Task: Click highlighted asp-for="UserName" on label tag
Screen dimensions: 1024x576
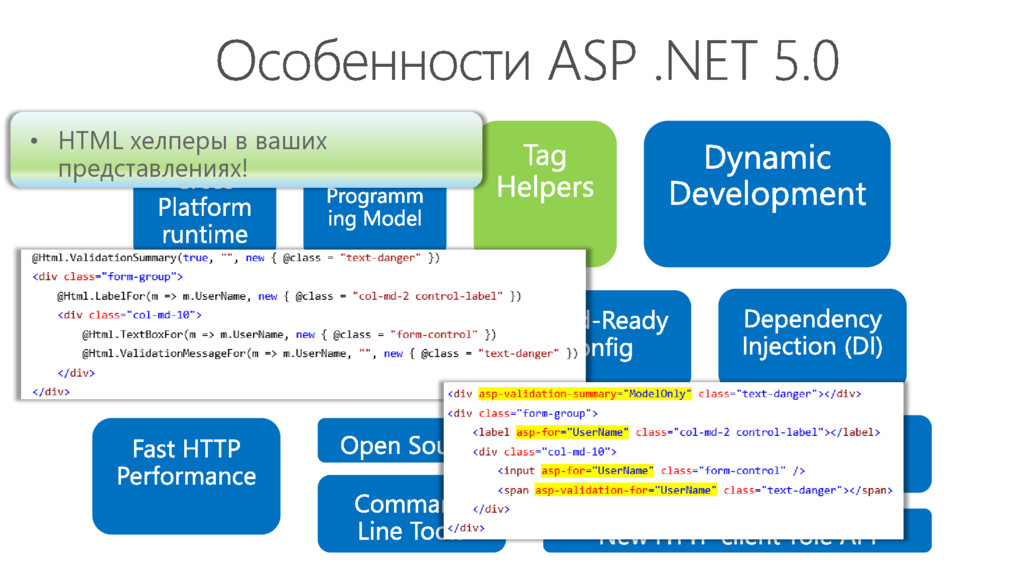Action: point(572,432)
